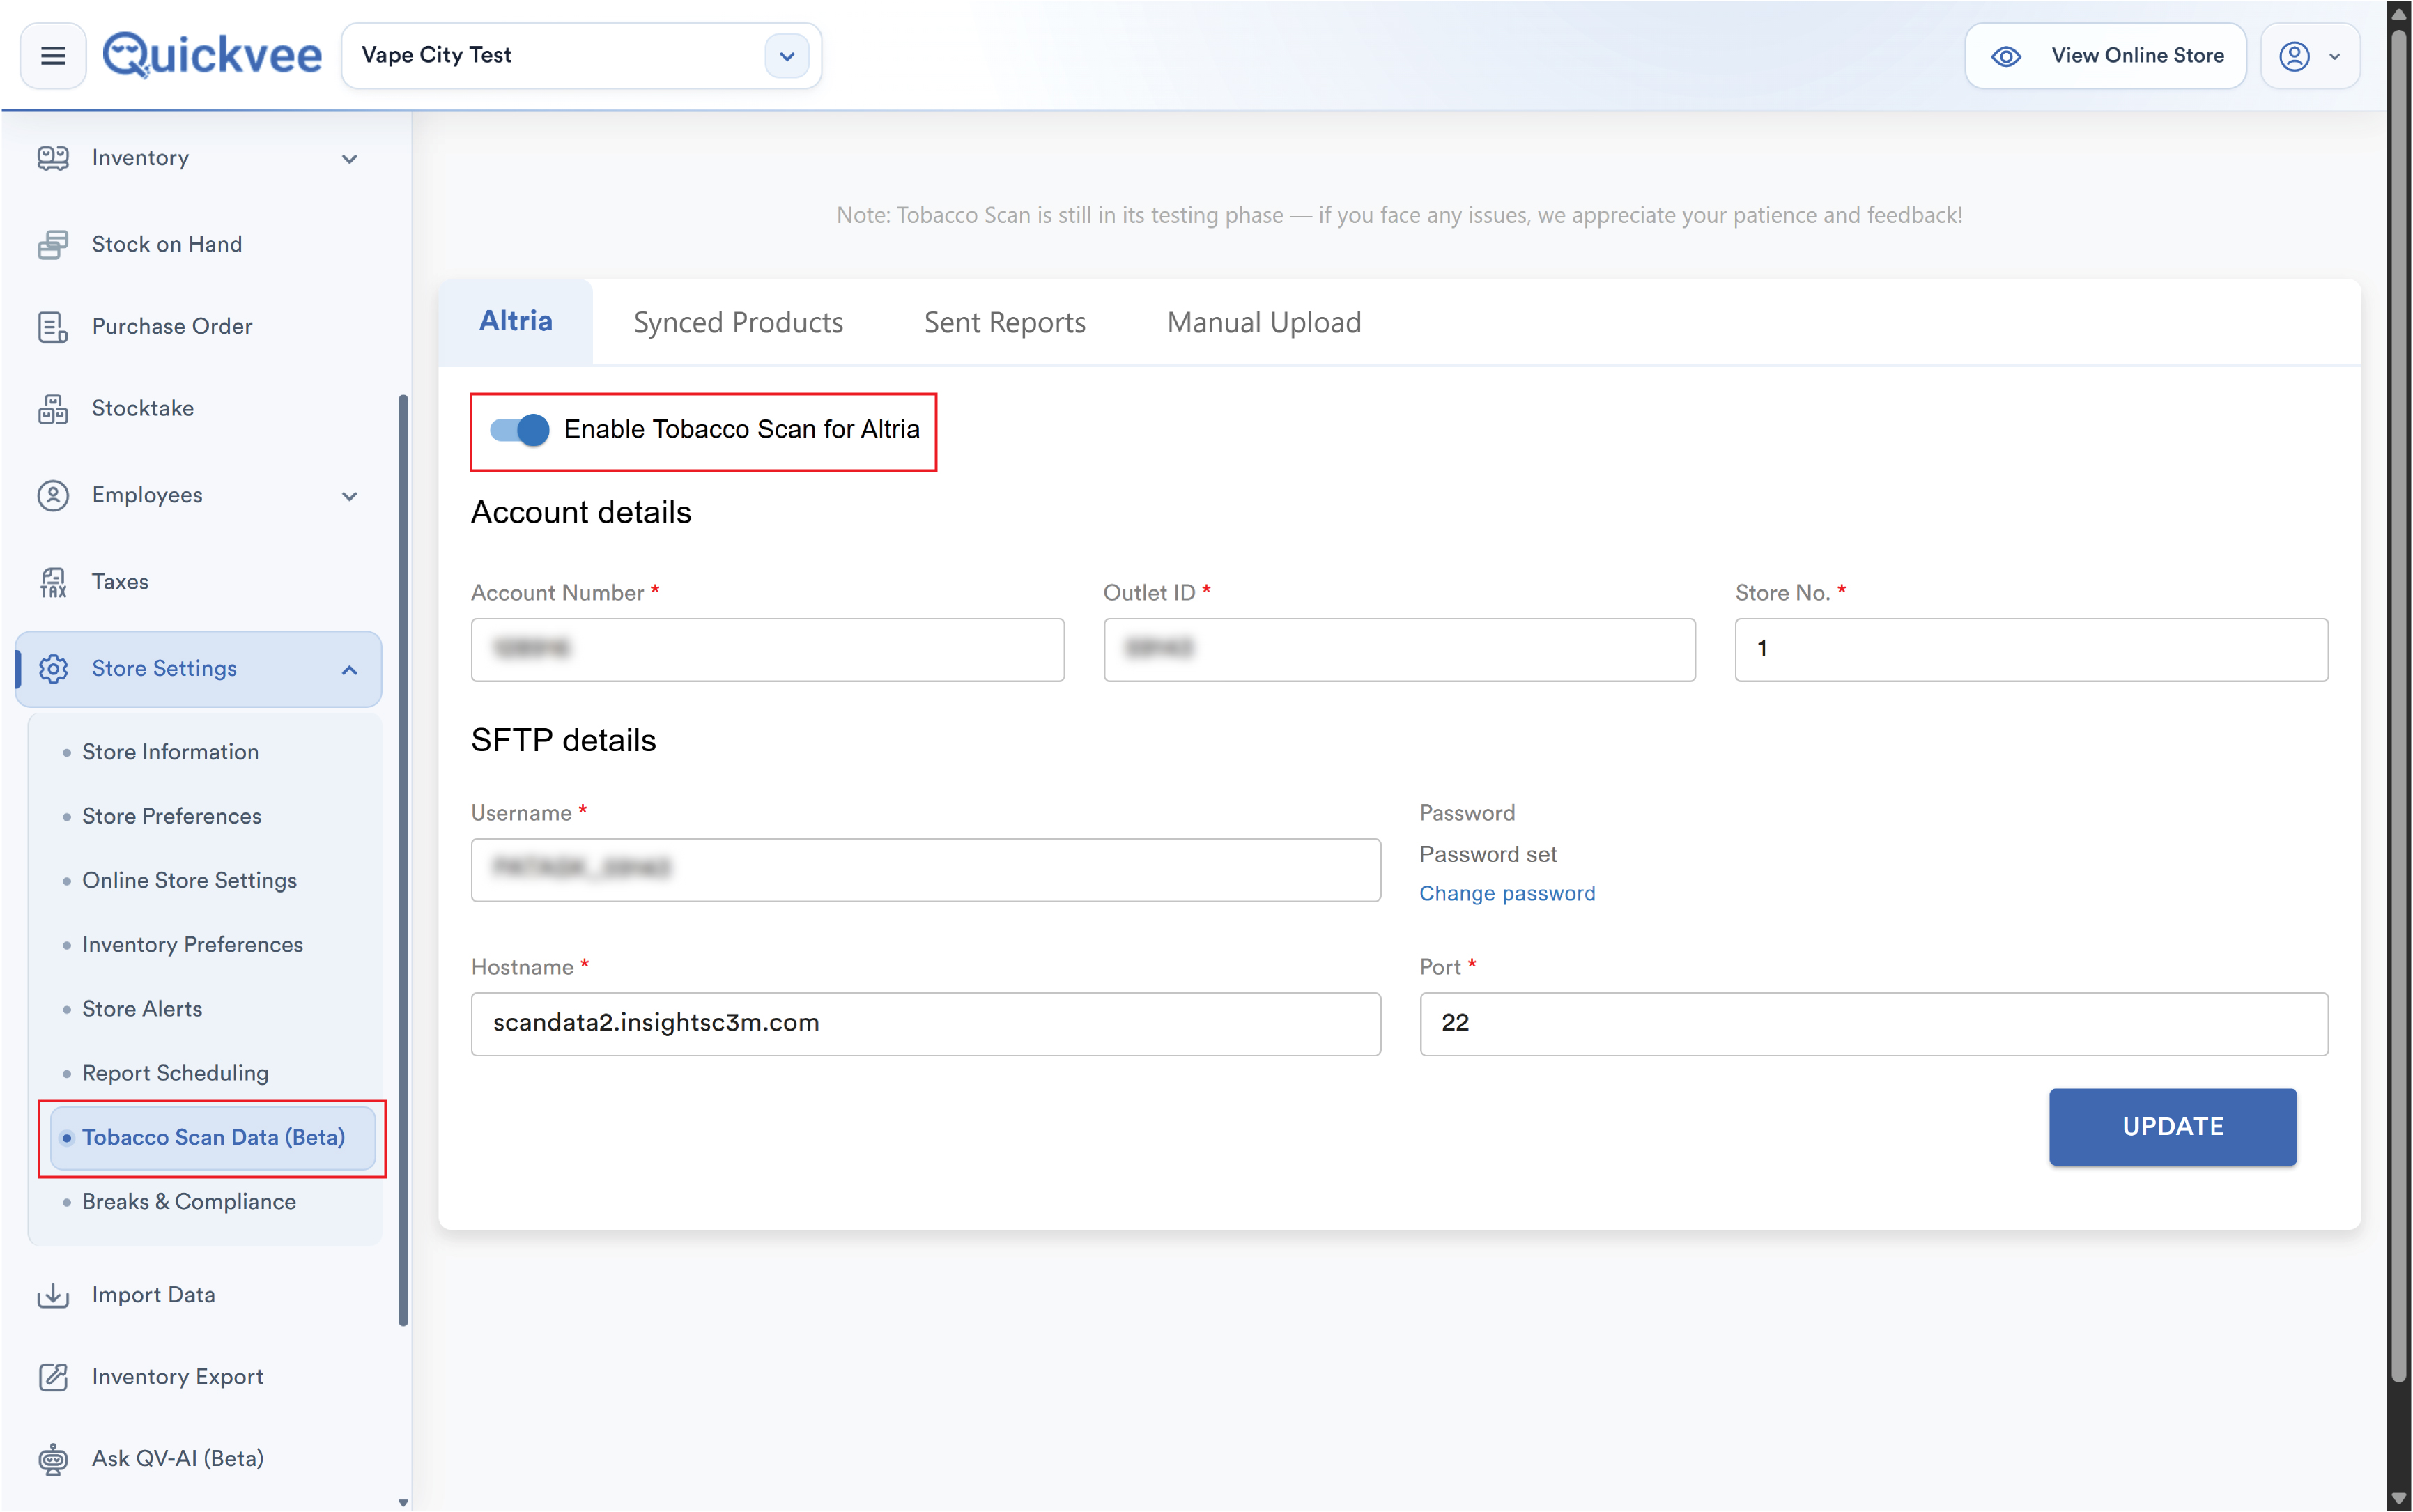
Task: Open Inventory Preferences
Action: 192,945
